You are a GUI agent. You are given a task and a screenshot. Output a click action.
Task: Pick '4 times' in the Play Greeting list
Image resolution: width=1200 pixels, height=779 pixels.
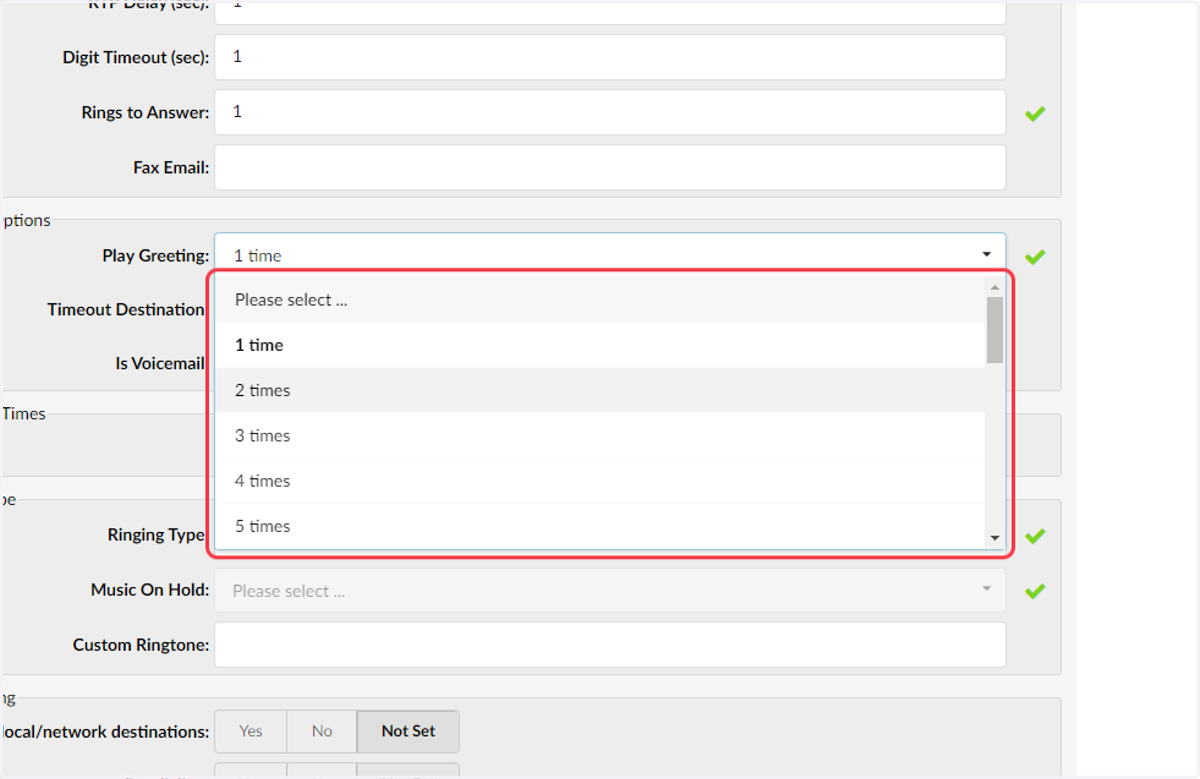pyautogui.click(x=600, y=481)
